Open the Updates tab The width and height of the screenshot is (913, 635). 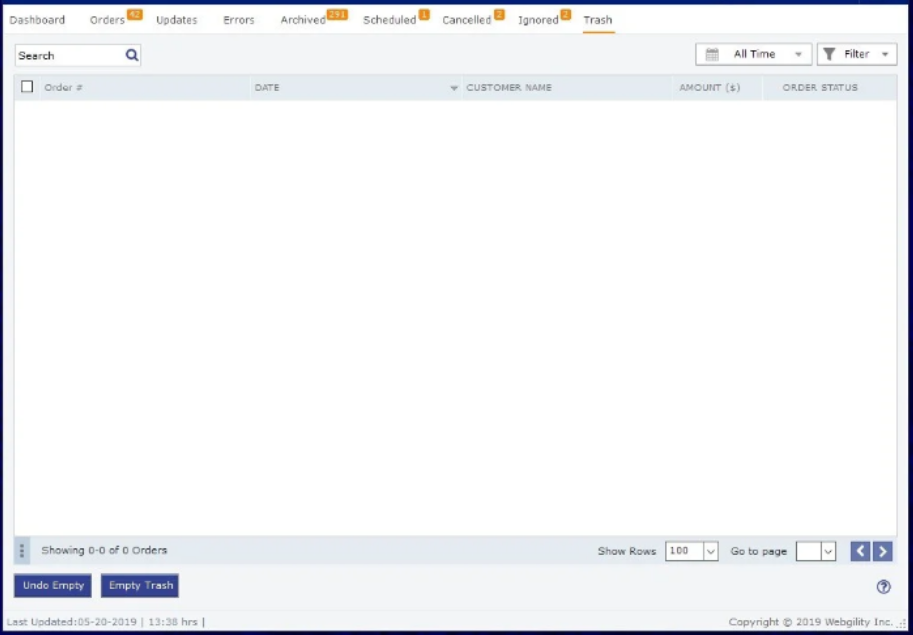click(x=176, y=20)
